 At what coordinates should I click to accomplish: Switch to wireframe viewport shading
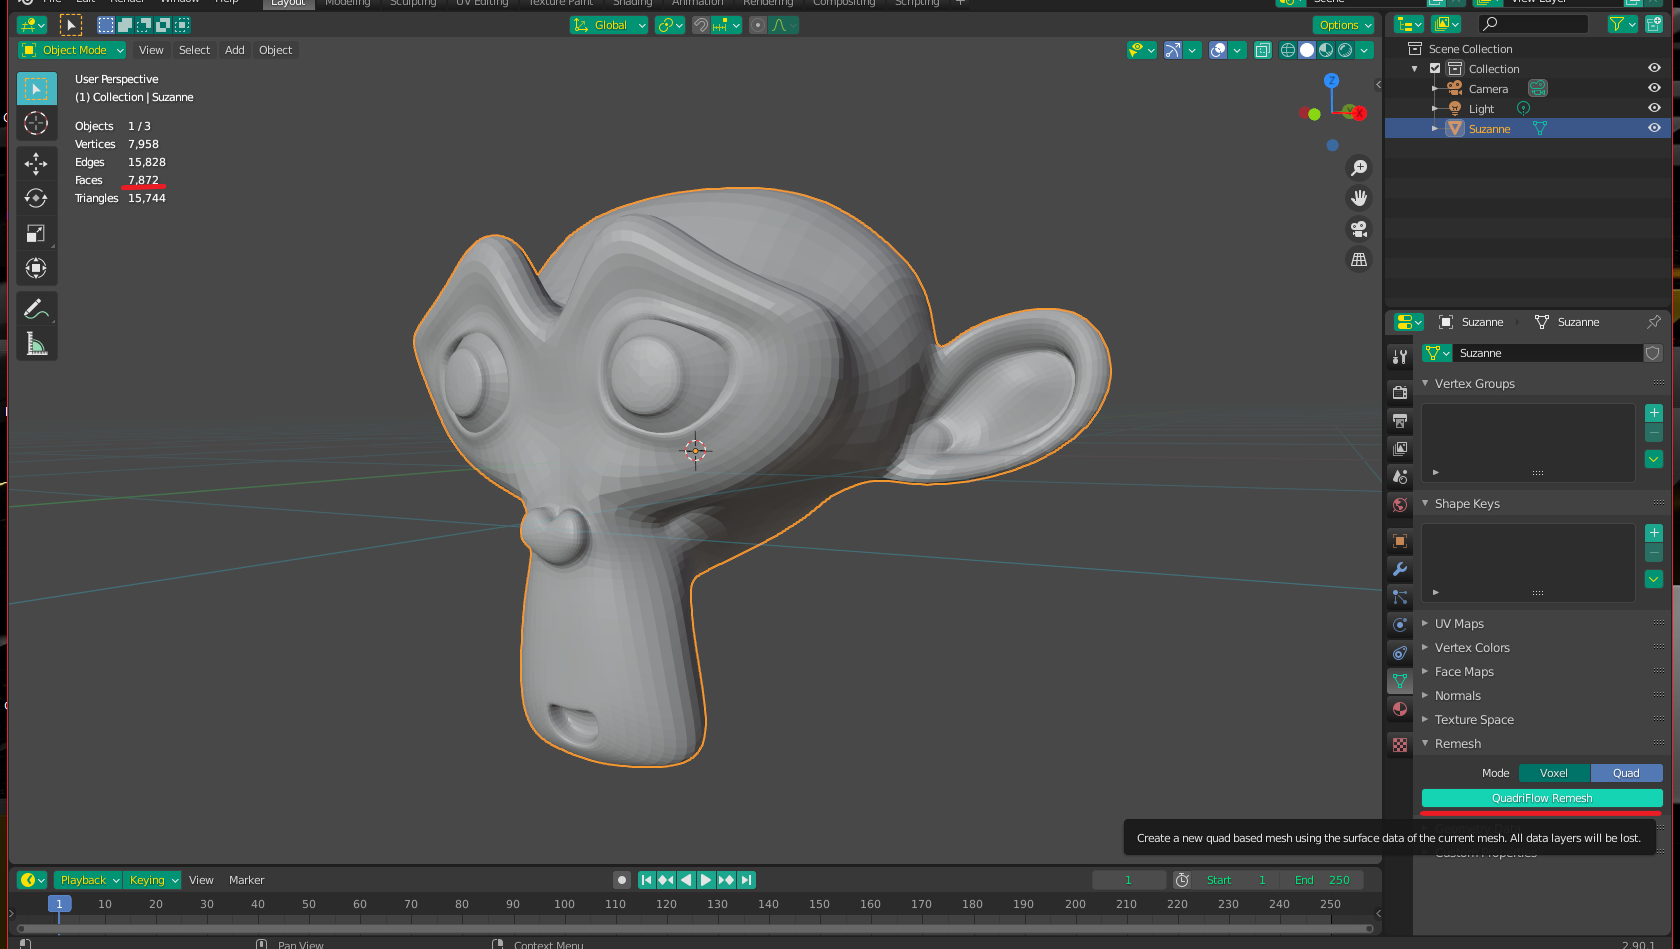pos(1288,50)
